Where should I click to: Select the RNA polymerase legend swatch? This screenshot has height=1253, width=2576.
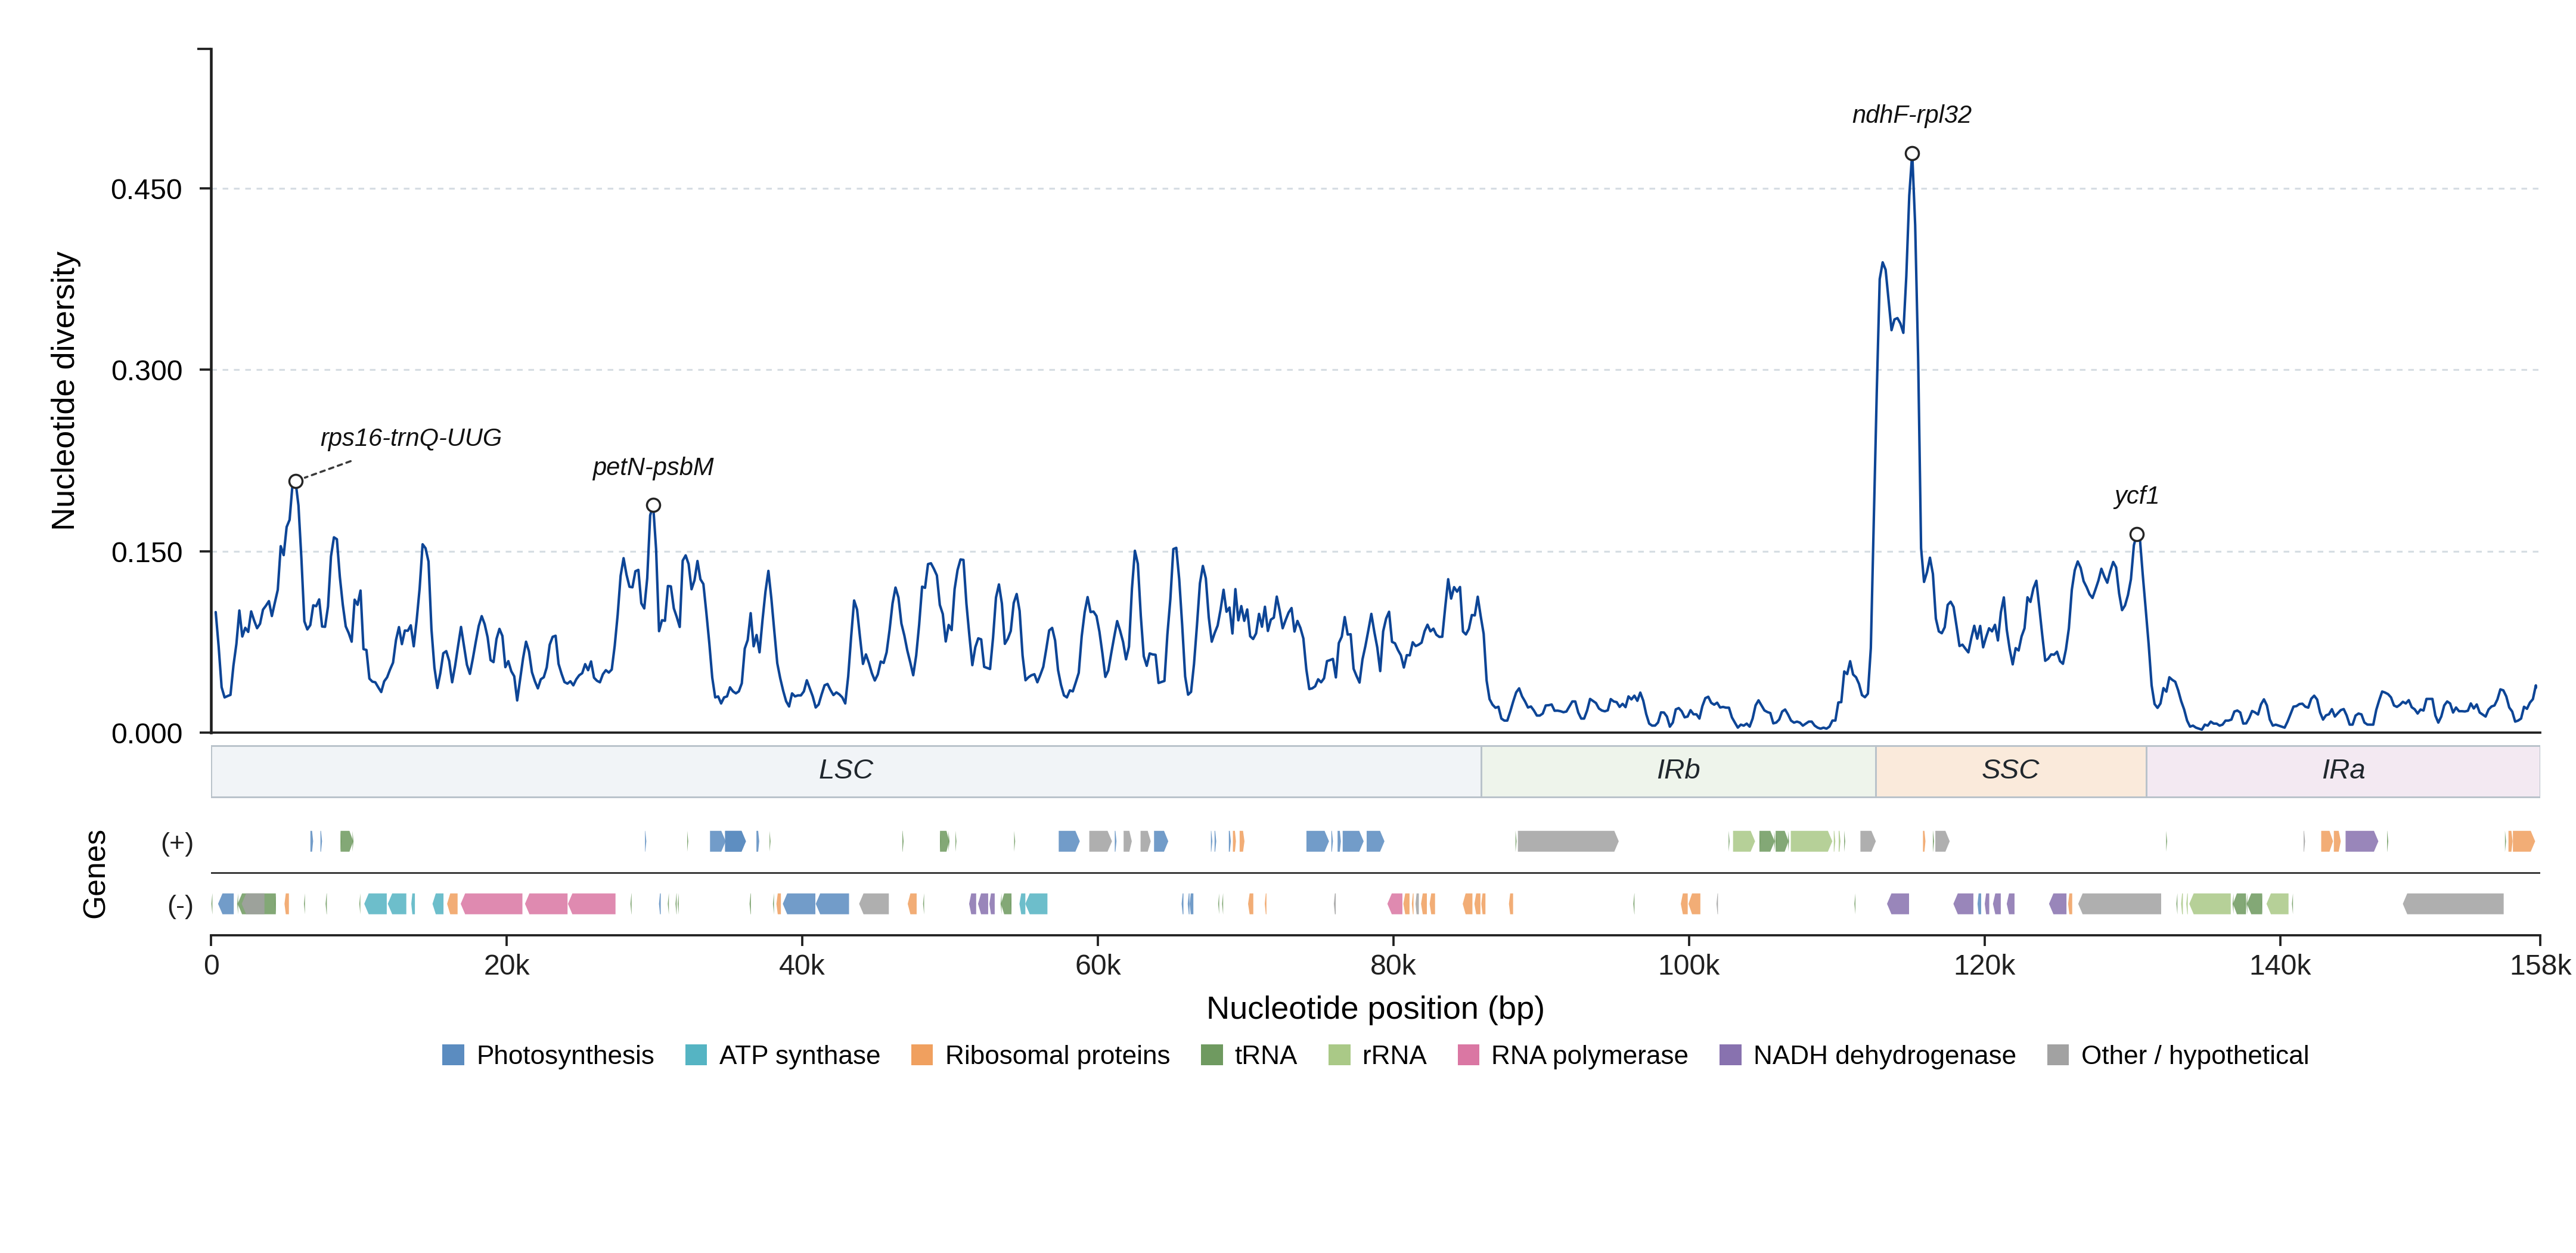1468,1055
